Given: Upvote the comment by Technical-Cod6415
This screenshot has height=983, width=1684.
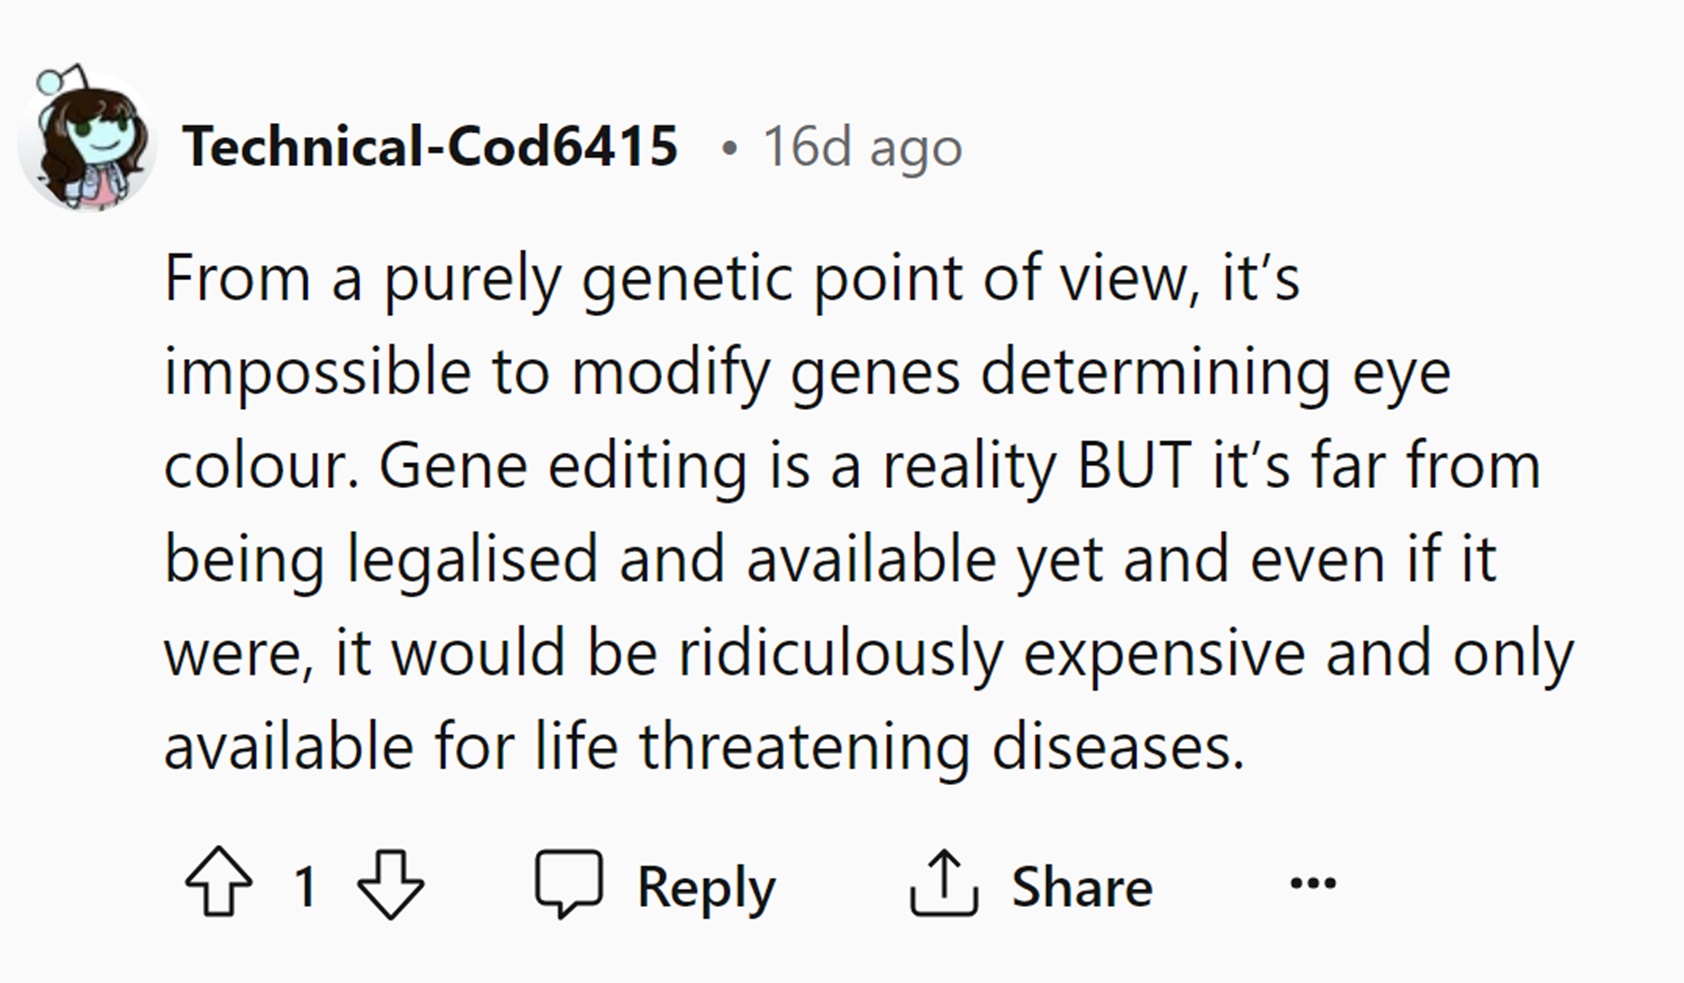Looking at the screenshot, I should point(218,883).
